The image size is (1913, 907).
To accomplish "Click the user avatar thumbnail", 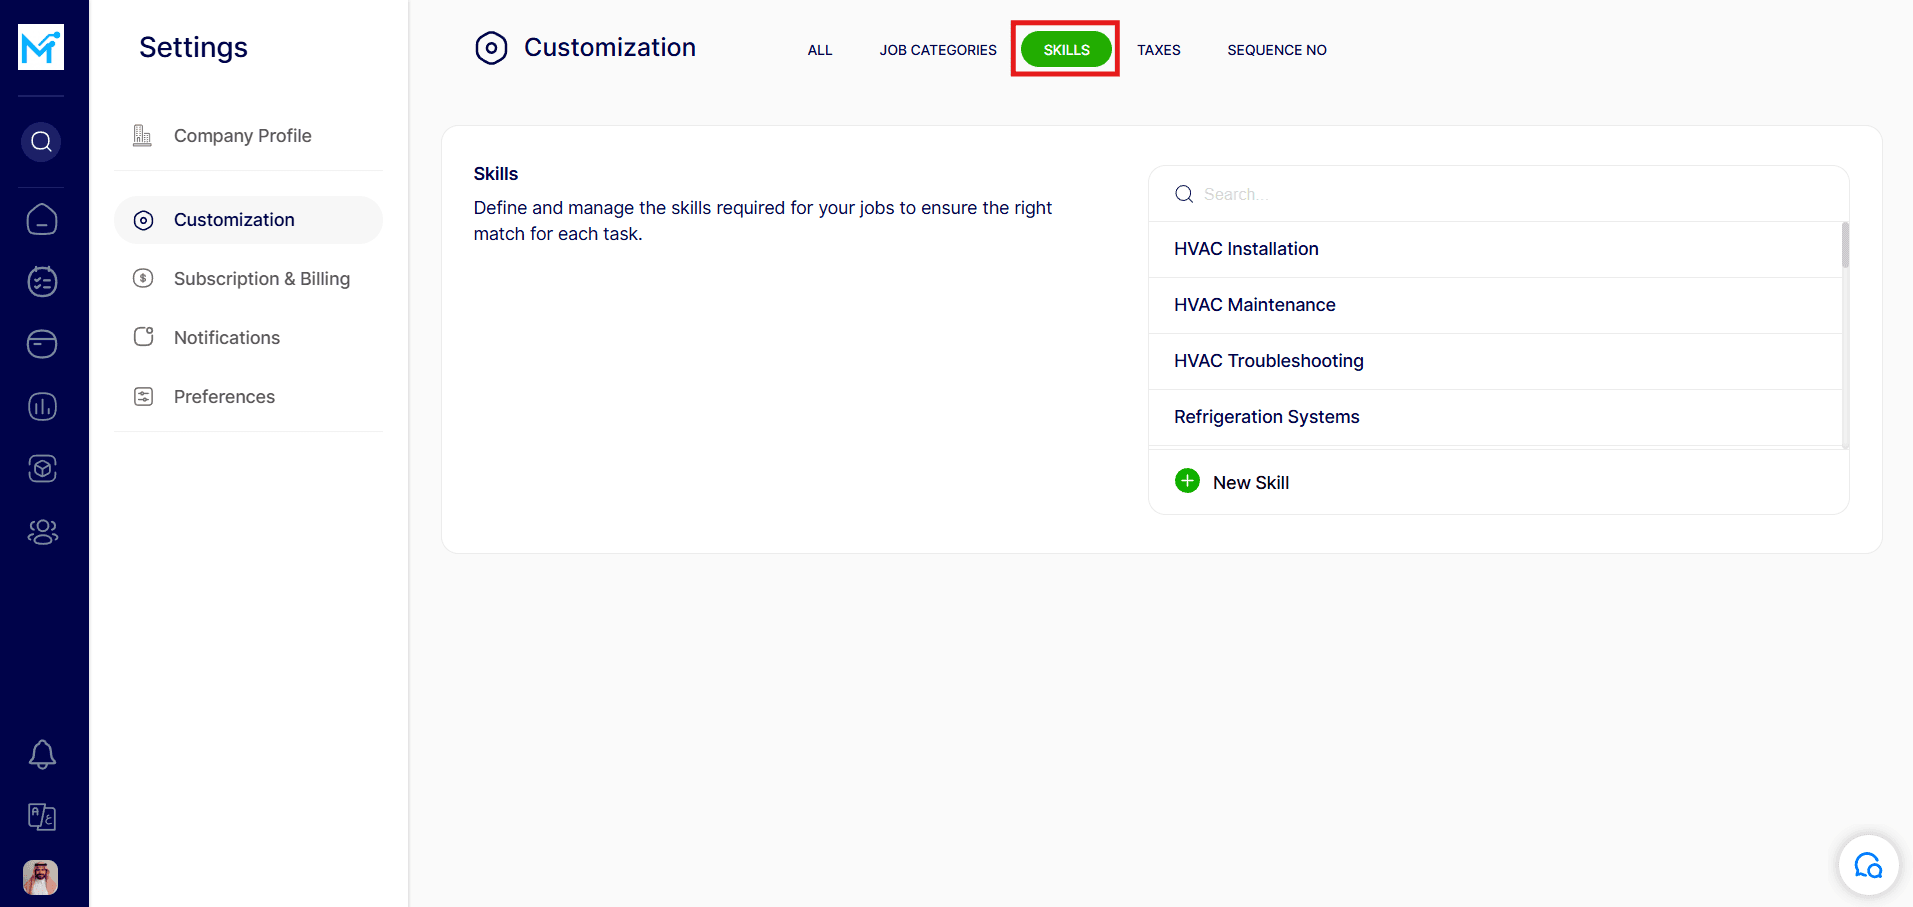I will pyautogui.click(x=41, y=877).
